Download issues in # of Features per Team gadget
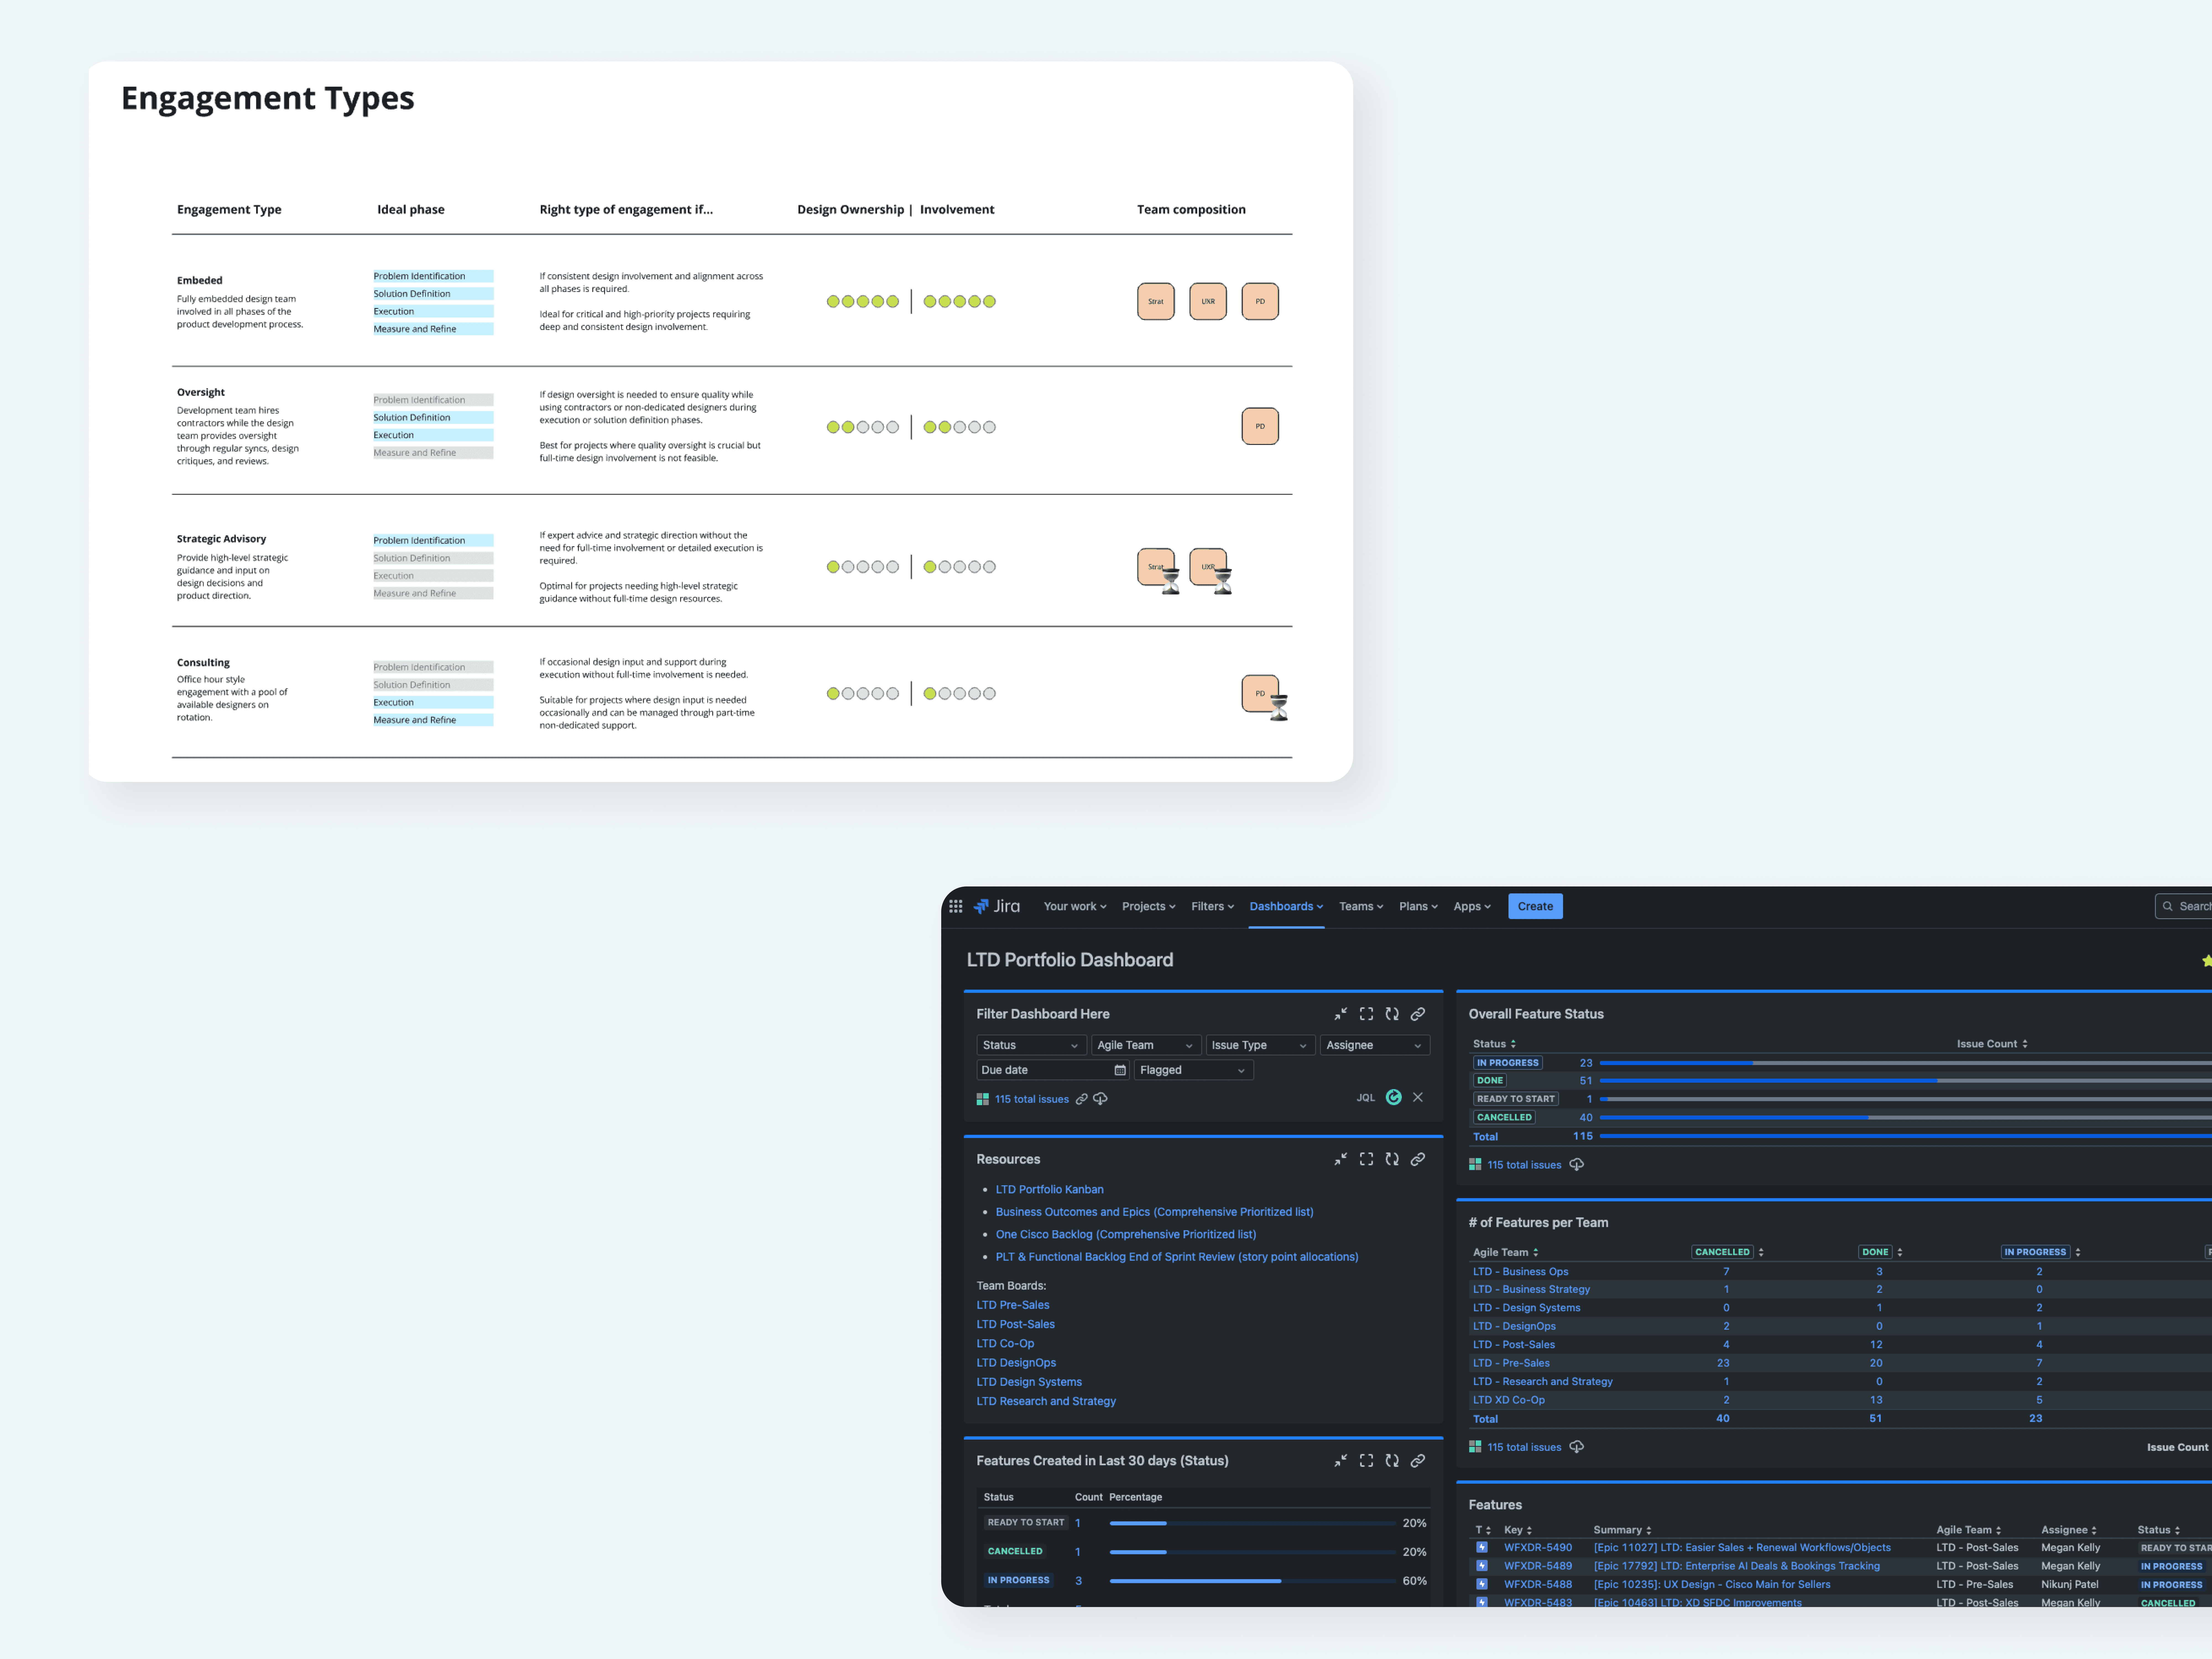 [x=1577, y=1447]
